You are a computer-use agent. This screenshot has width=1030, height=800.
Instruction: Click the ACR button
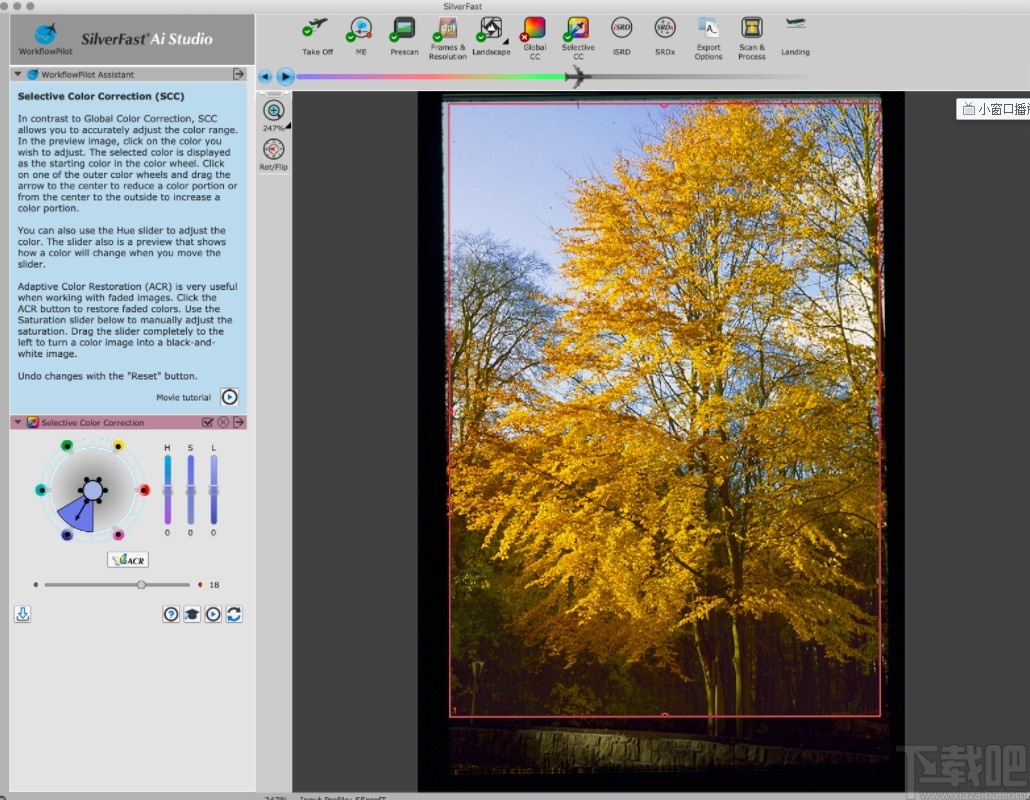128,560
